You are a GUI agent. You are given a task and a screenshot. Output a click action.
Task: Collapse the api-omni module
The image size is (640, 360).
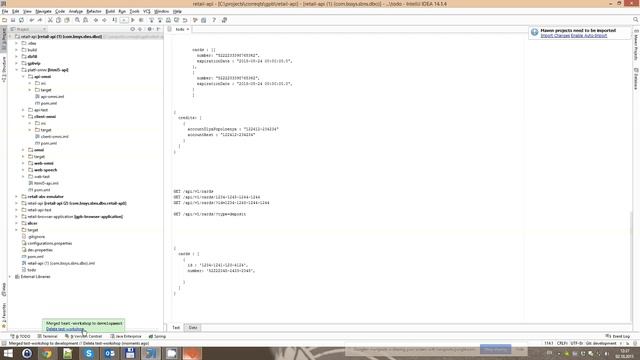pyautogui.click(x=23, y=77)
